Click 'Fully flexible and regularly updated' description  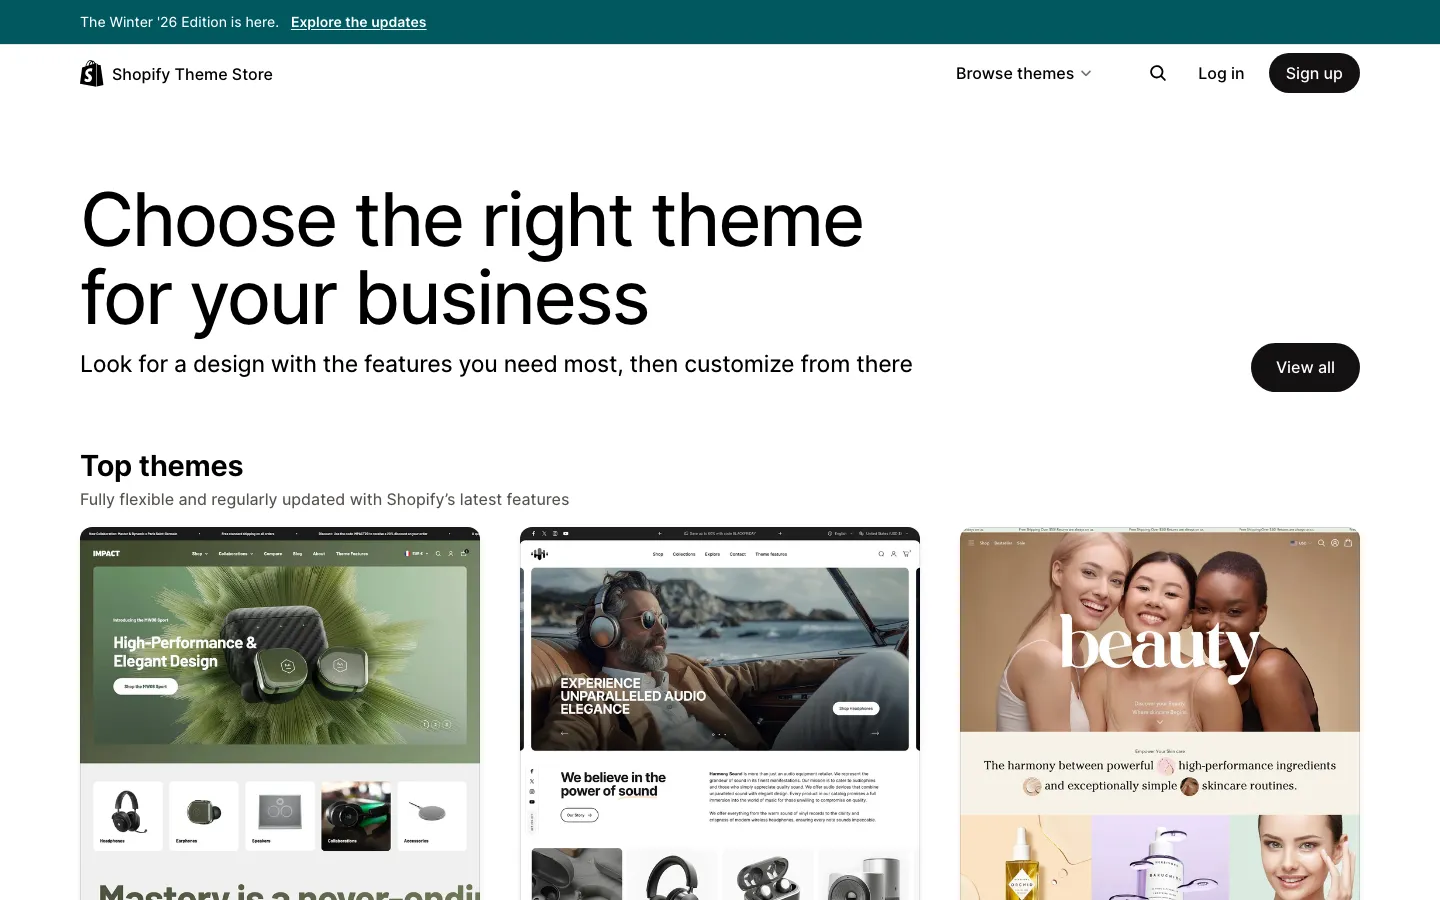coord(324,499)
